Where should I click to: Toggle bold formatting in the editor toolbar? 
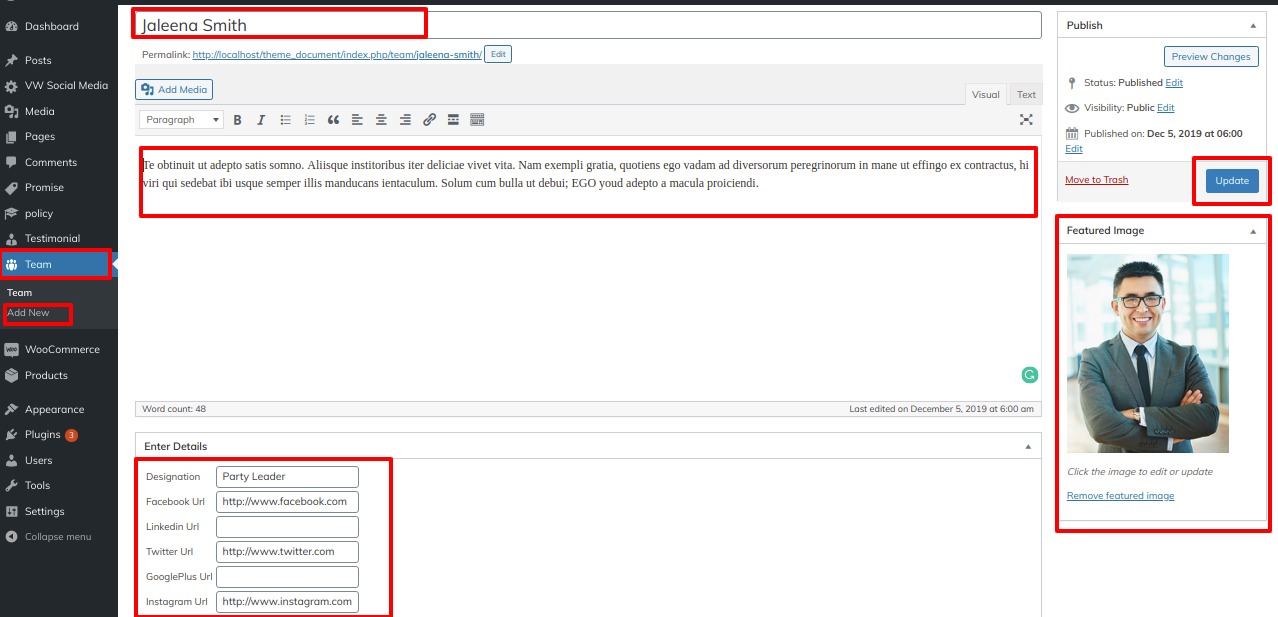(x=238, y=120)
